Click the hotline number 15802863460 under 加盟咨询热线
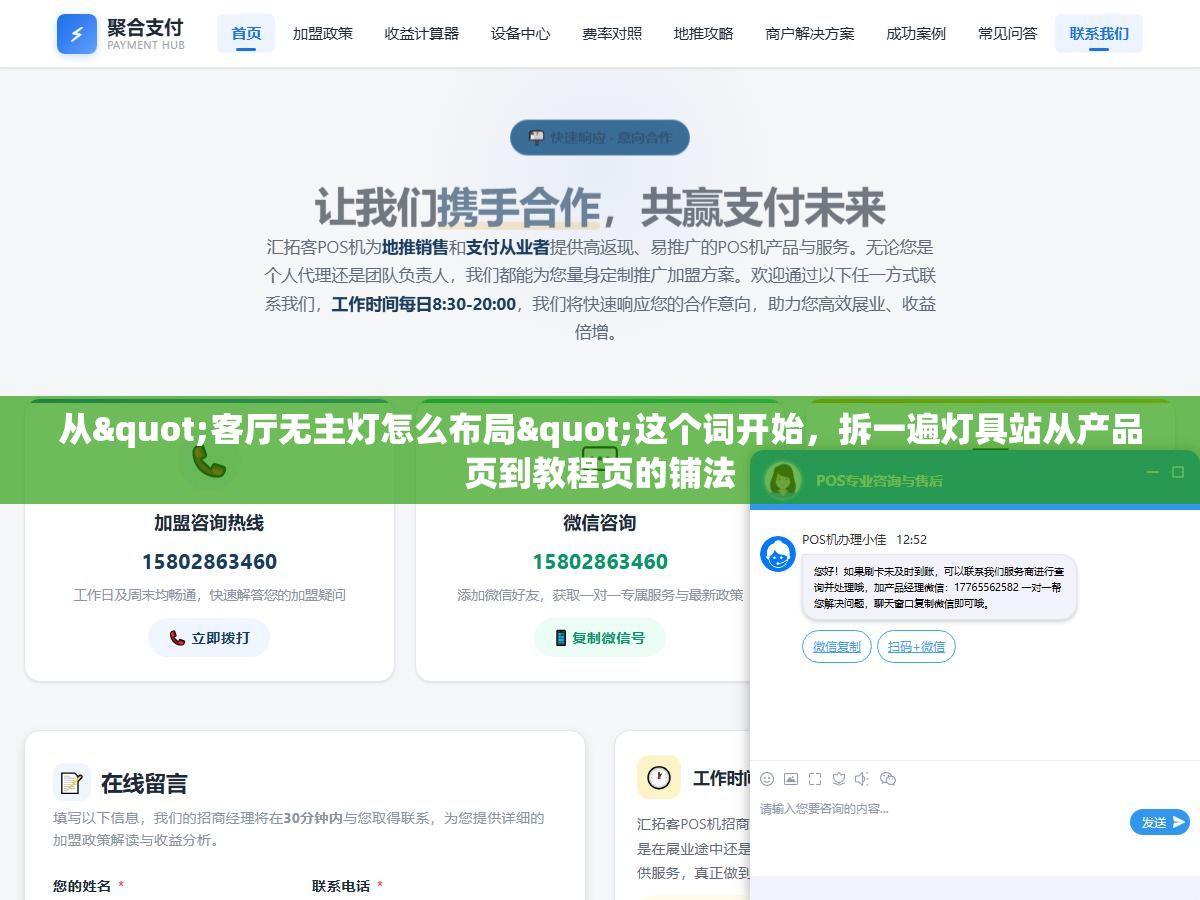Viewport: 1200px width, 900px height. tap(209, 561)
